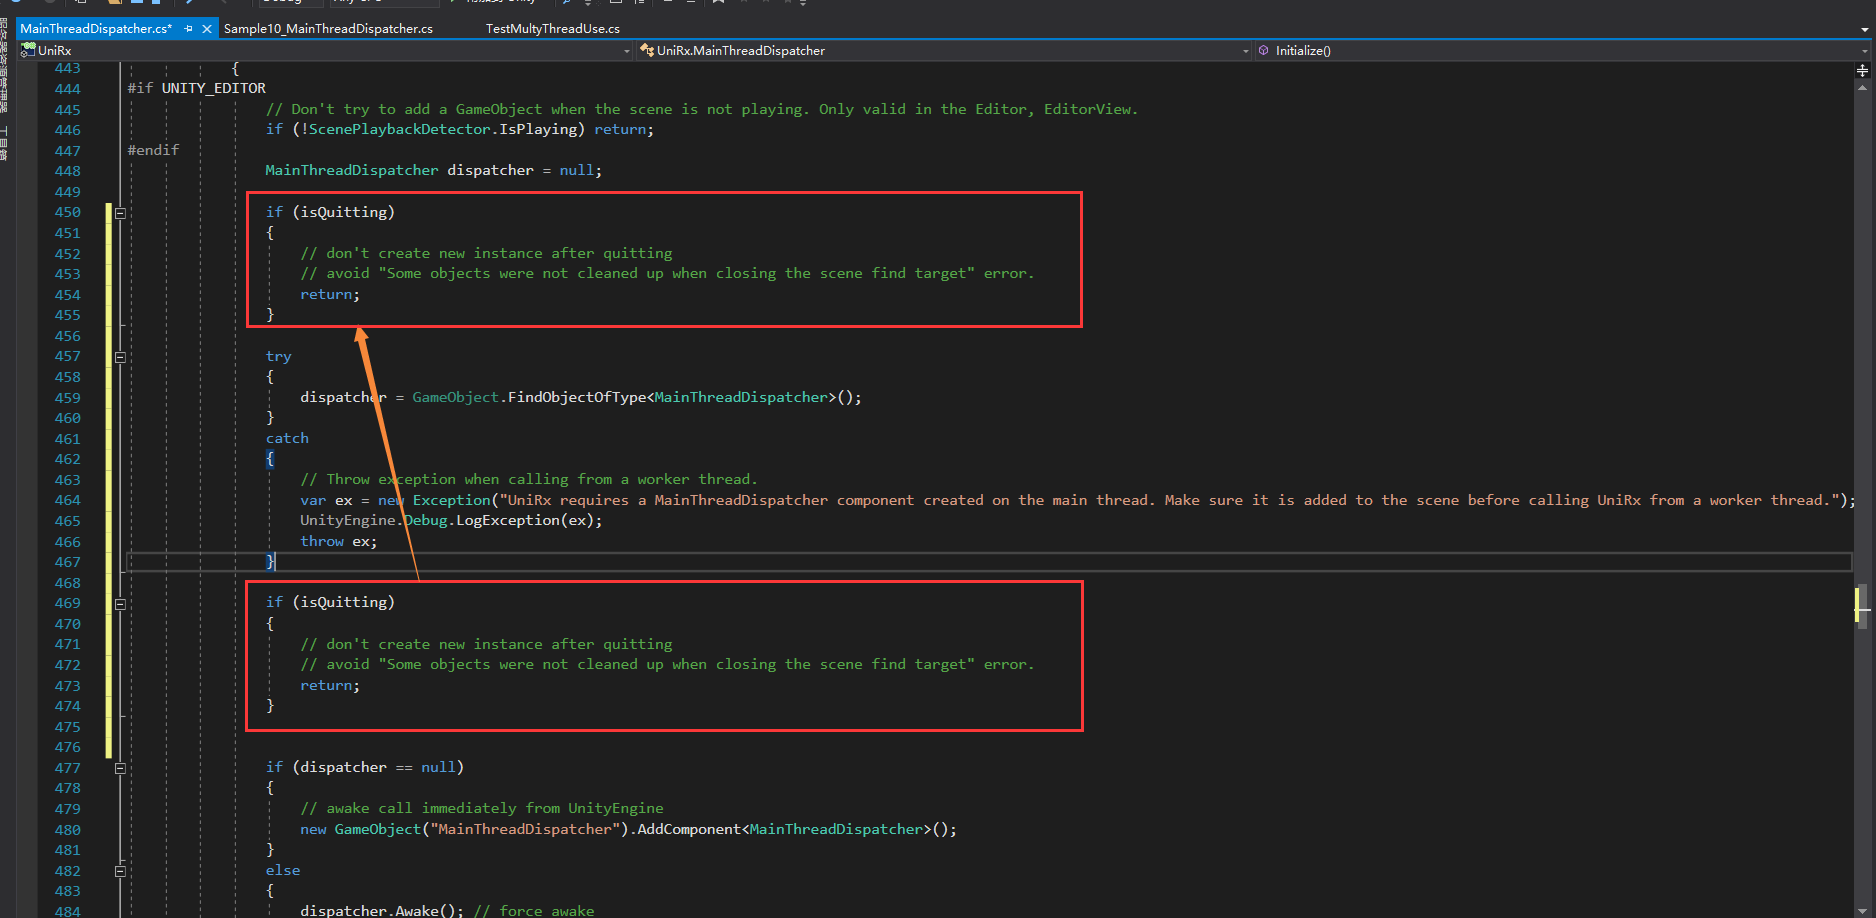Click the split-editor icon above the scrollbar
1876x918 pixels.
[x=1862, y=69]
